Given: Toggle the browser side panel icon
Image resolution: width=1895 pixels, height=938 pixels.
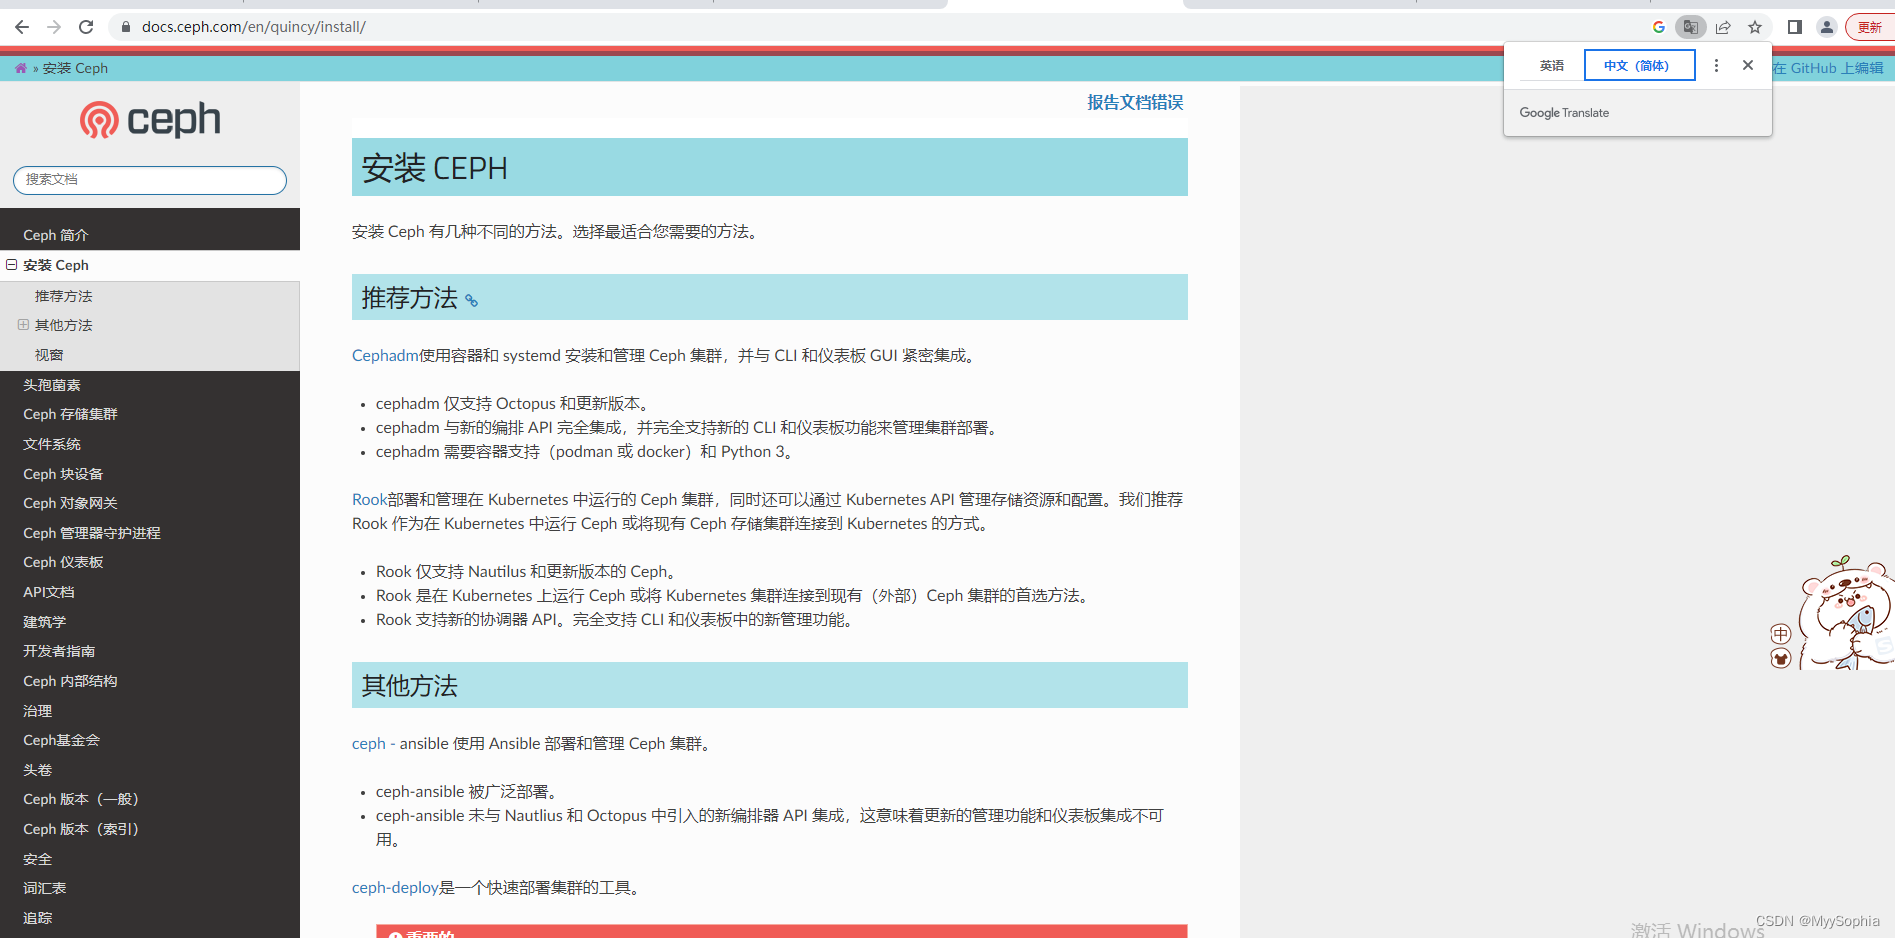Looking at the screenshot, I should tap(1795, 27).
